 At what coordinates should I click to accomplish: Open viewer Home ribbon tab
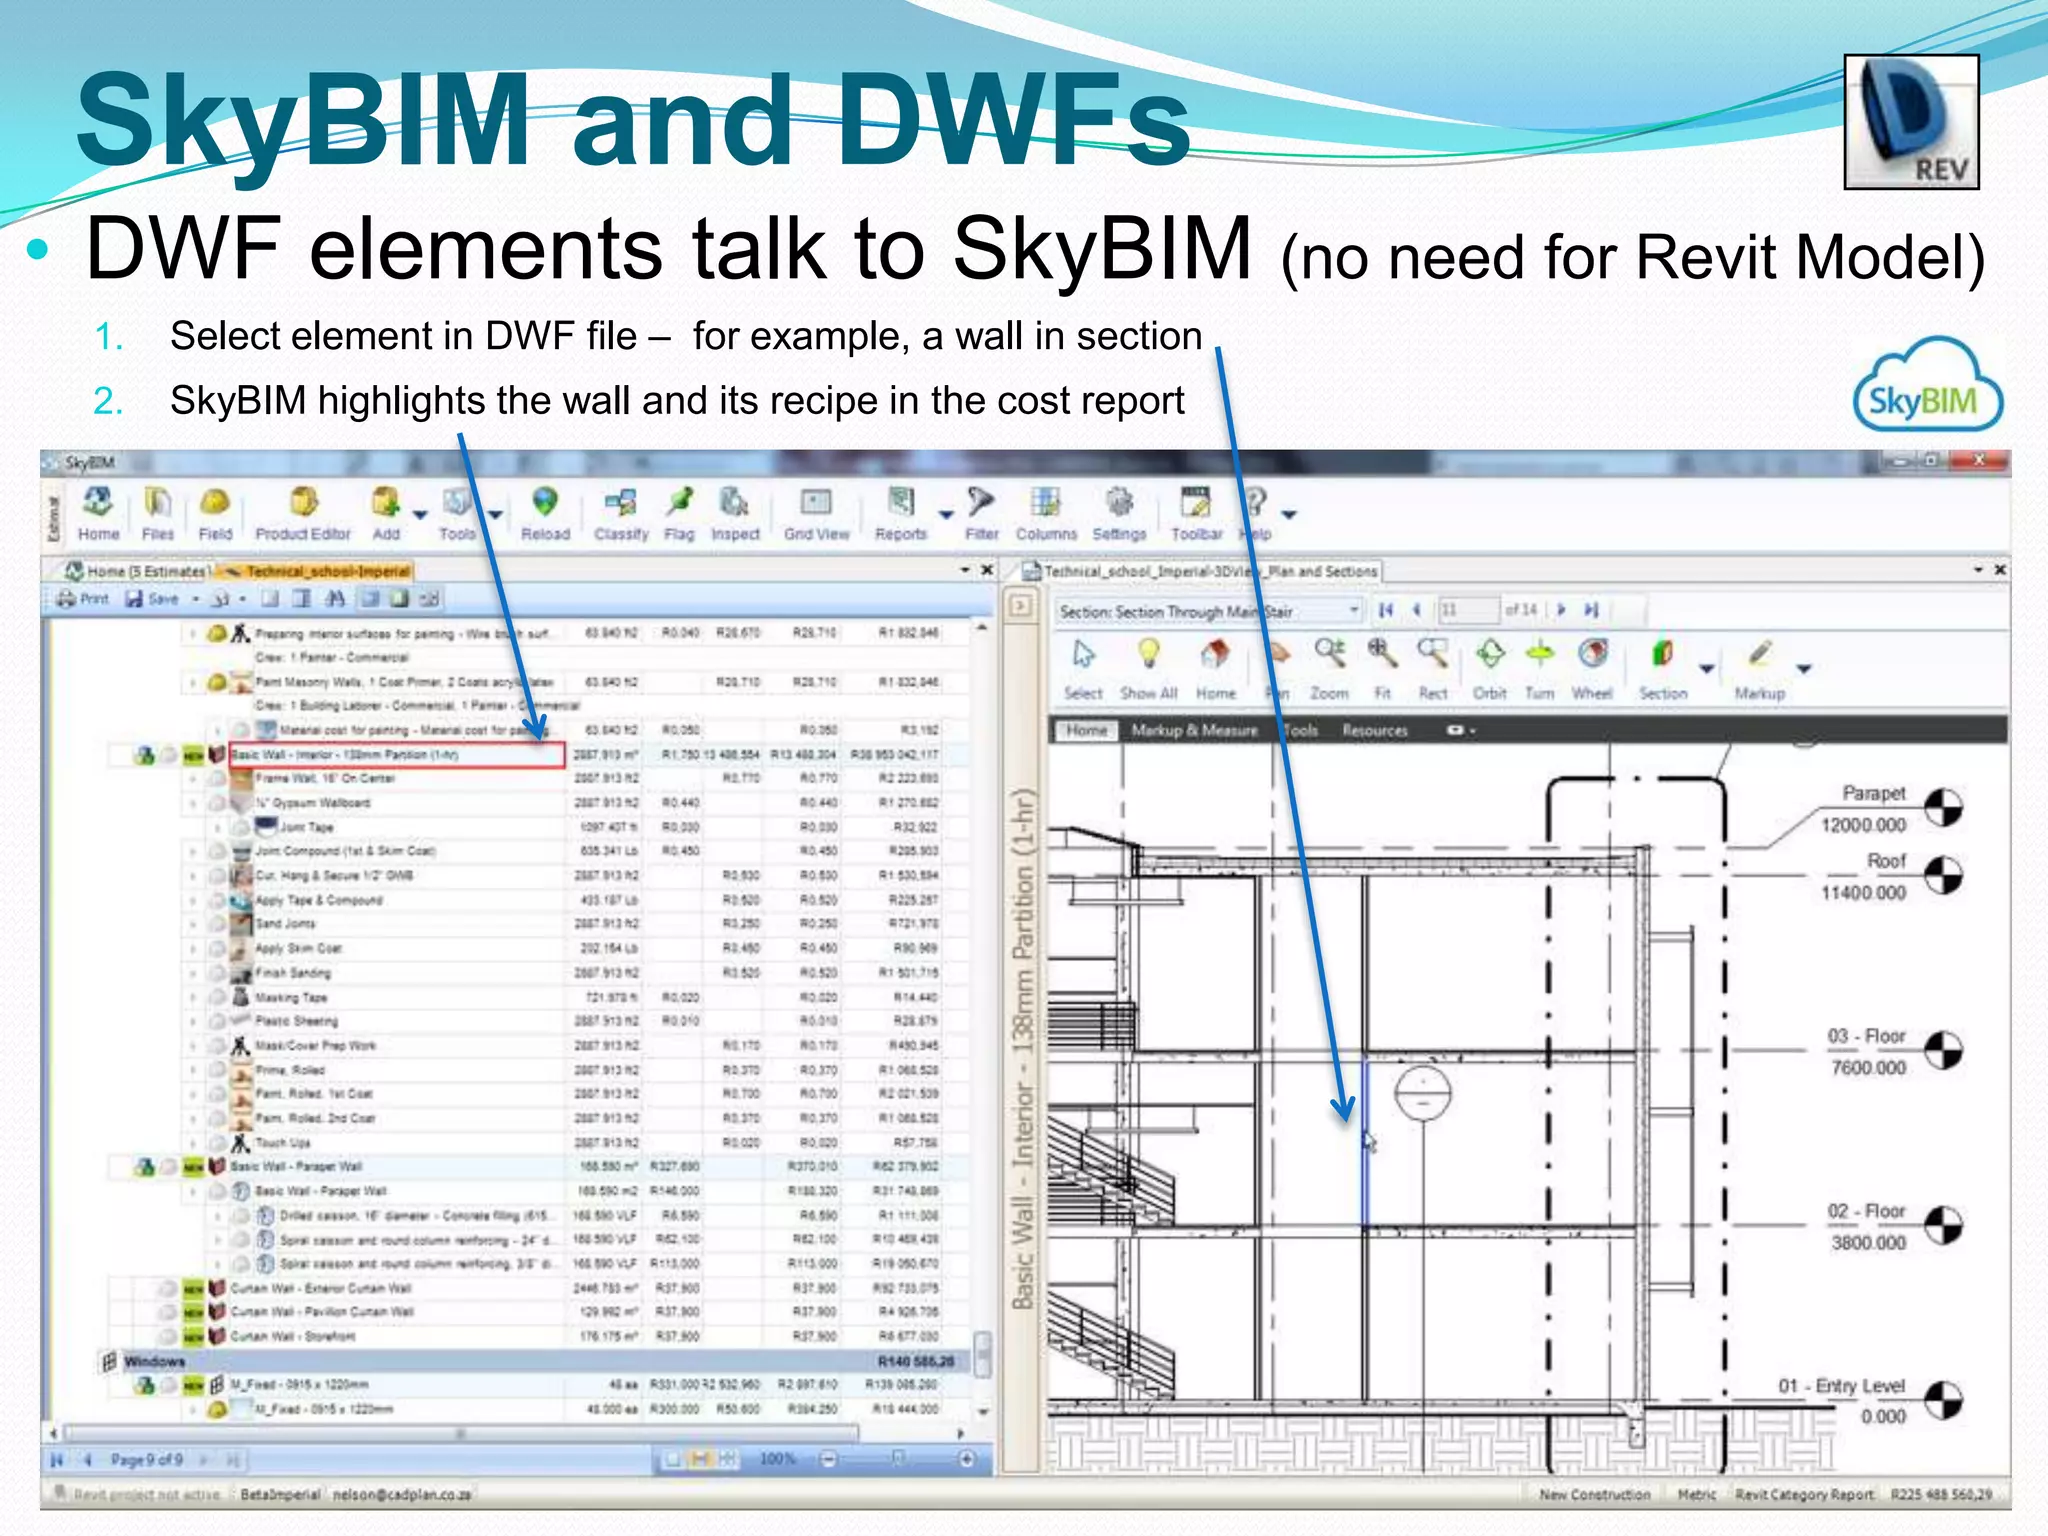pyautogui.click(x=1086, y=730)
